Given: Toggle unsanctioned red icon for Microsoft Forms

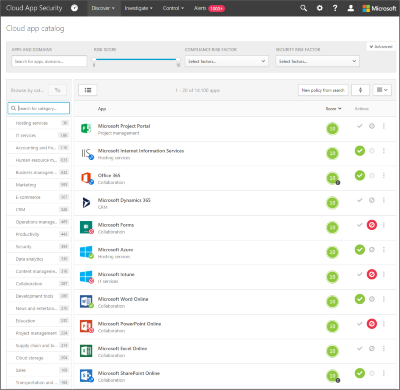Looking at the screenshot, I should 372,225.
